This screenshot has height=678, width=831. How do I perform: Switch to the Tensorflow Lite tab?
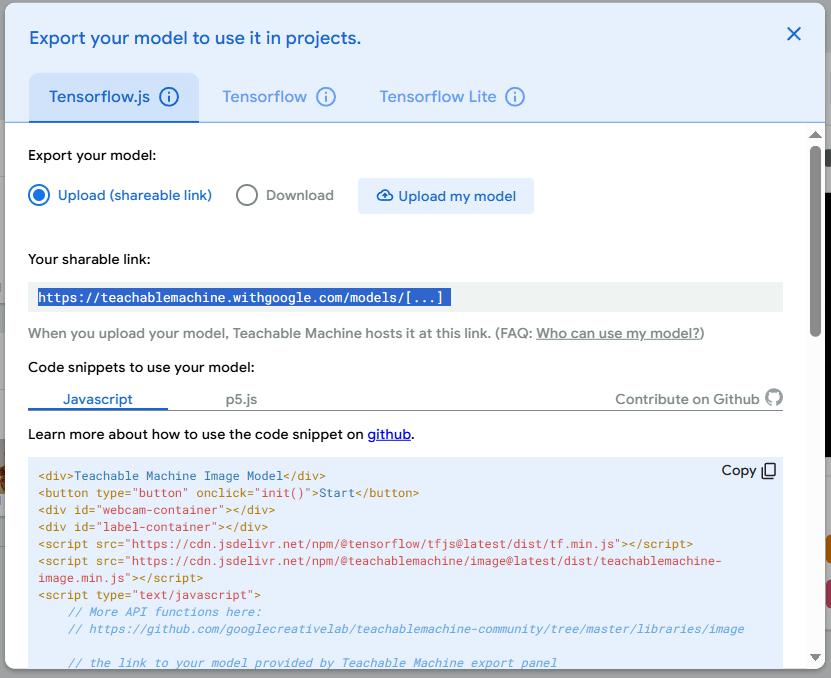pos(437,97)
